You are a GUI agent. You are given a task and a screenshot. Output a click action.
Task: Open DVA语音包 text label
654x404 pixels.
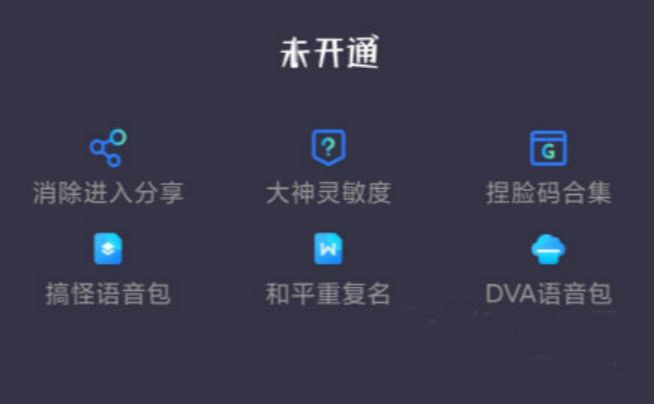point(548,294)
